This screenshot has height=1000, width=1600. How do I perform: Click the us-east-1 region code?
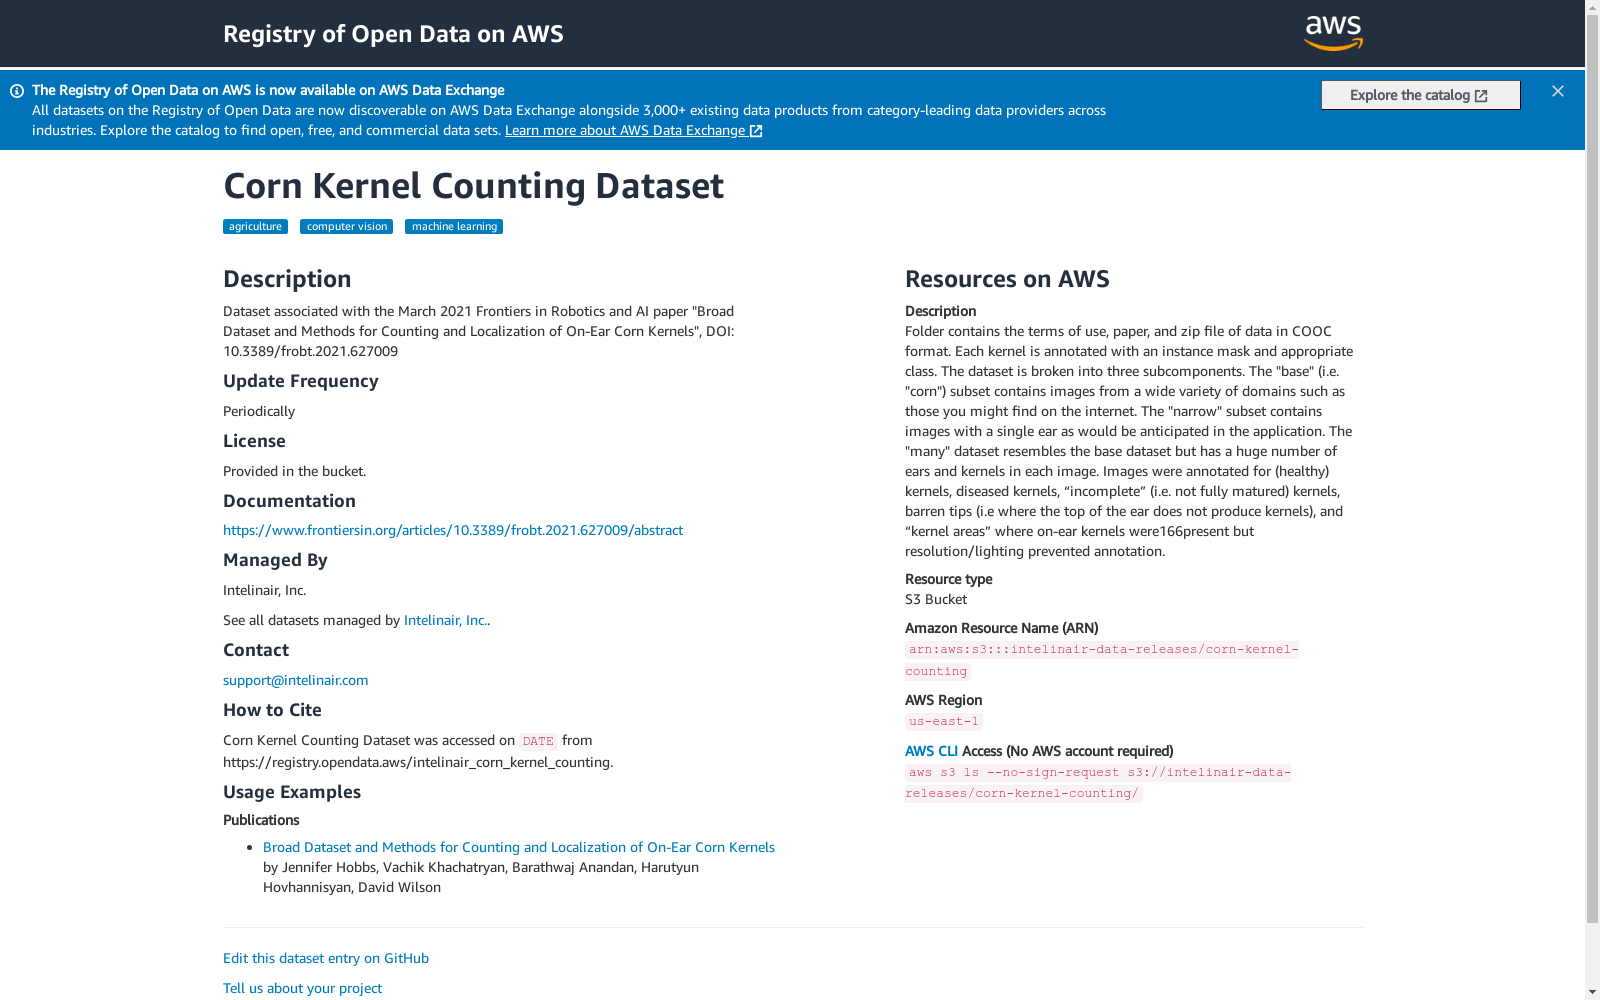(x=944, y=721)
